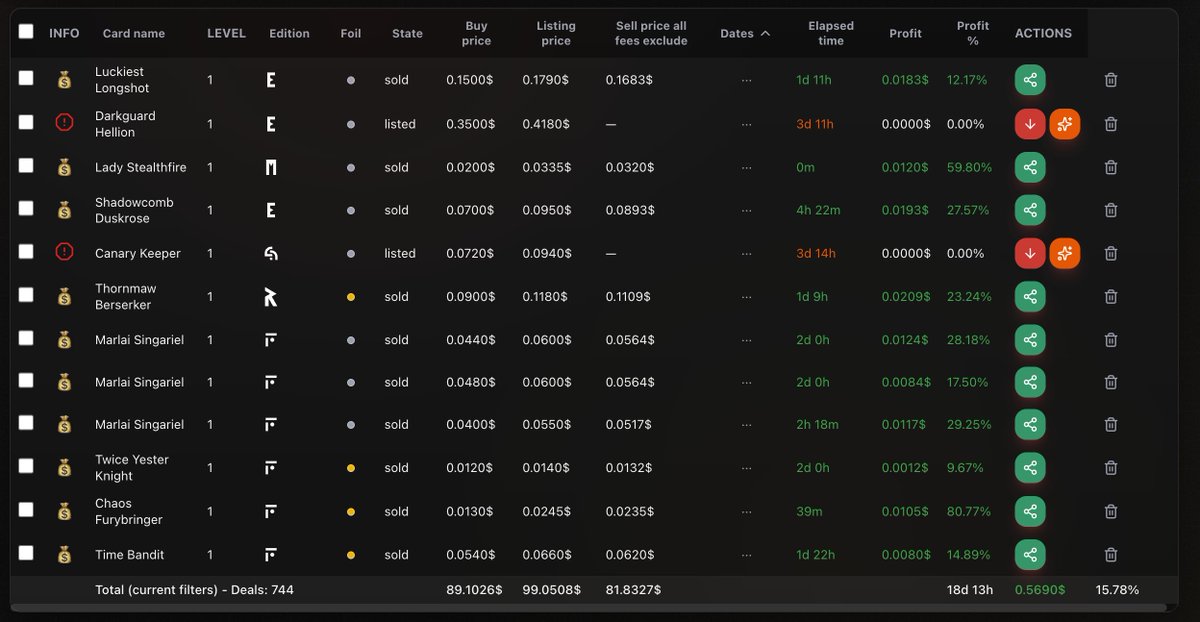Viewport: 1200px width, 622px height.
Task: Sort by the Buy price column header
Action: click(476, 32)
